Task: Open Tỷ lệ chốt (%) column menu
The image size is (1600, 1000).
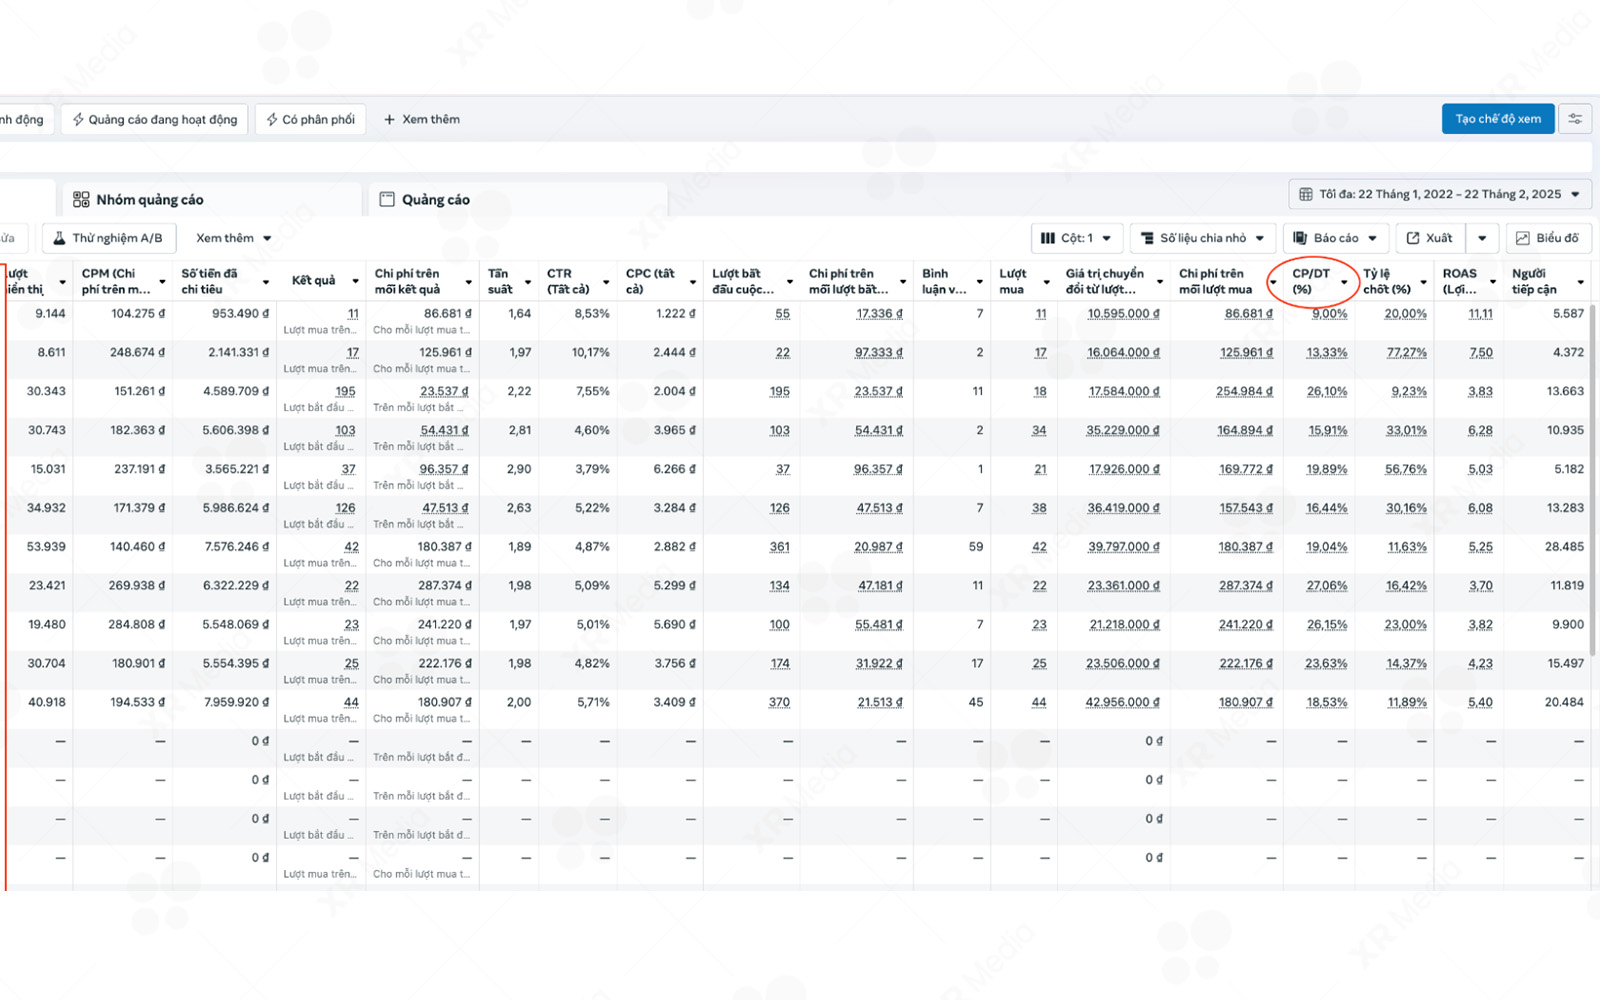Action: [x=1423, y=282]
